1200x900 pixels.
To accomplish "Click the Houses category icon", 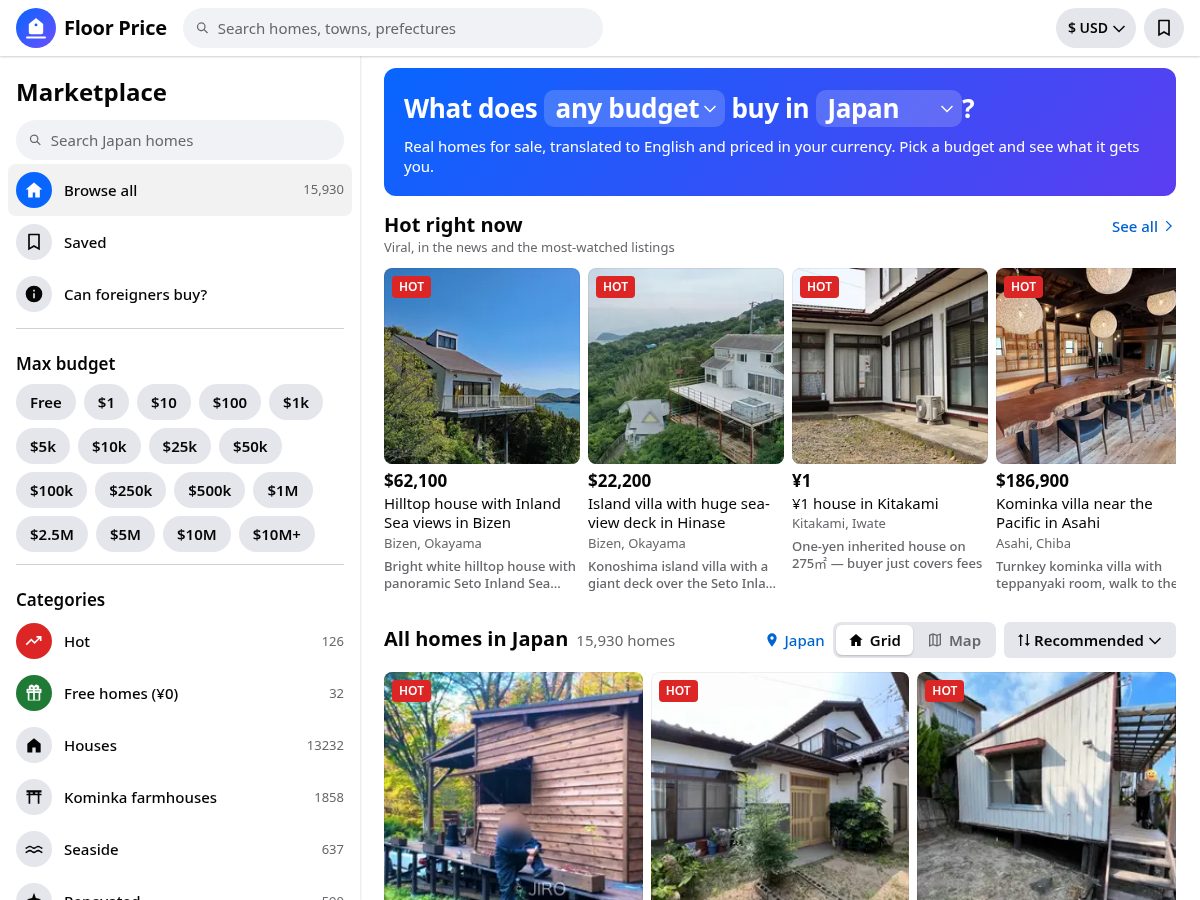I will 34,745.
